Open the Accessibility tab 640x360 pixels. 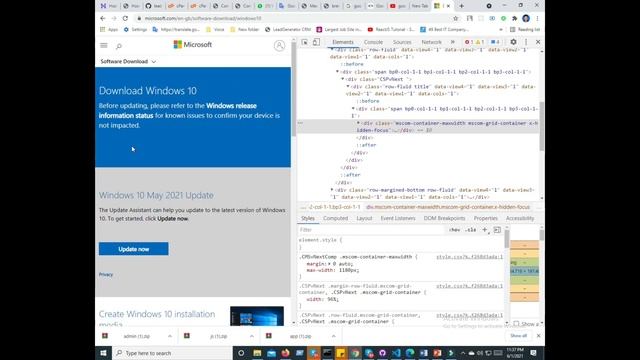pos(520,218)
